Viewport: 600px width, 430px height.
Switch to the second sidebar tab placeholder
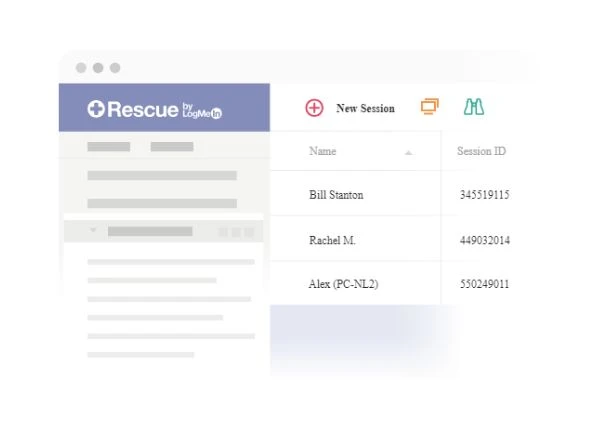[x=171, y=147]
